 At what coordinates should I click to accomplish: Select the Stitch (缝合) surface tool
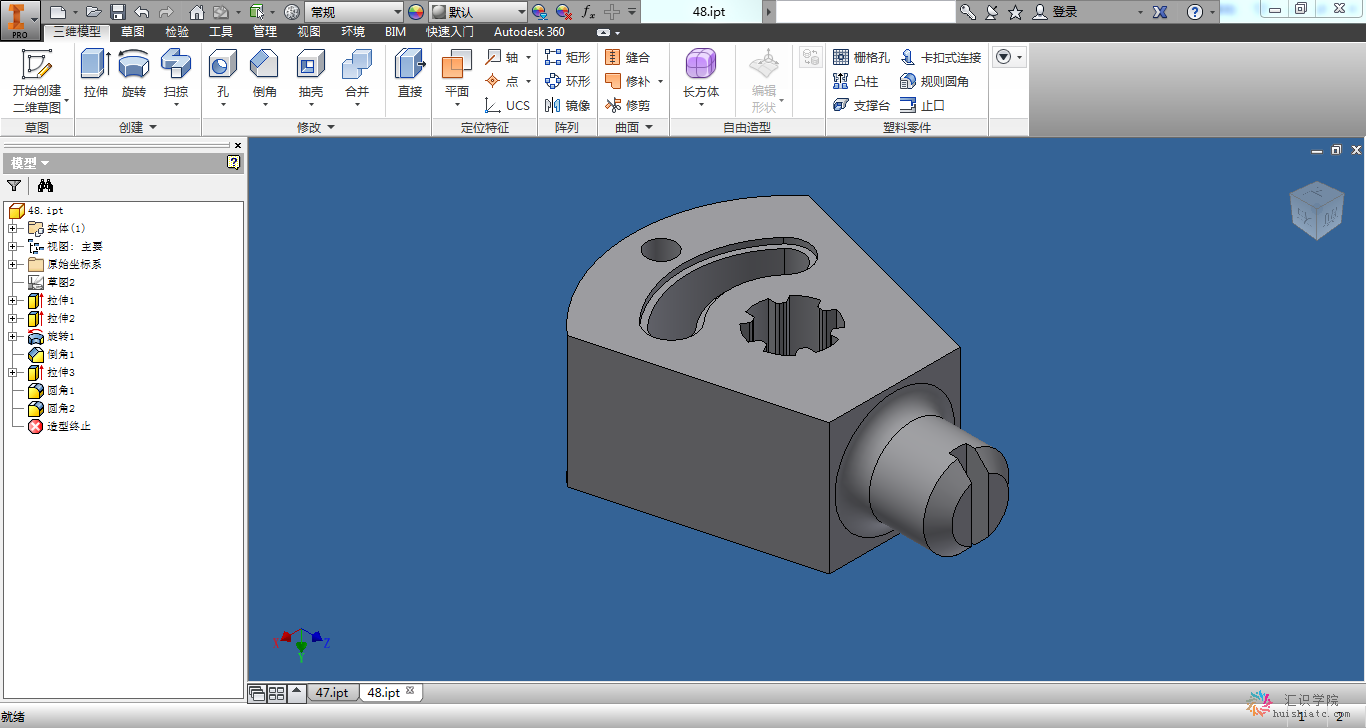tap(628, 57)
